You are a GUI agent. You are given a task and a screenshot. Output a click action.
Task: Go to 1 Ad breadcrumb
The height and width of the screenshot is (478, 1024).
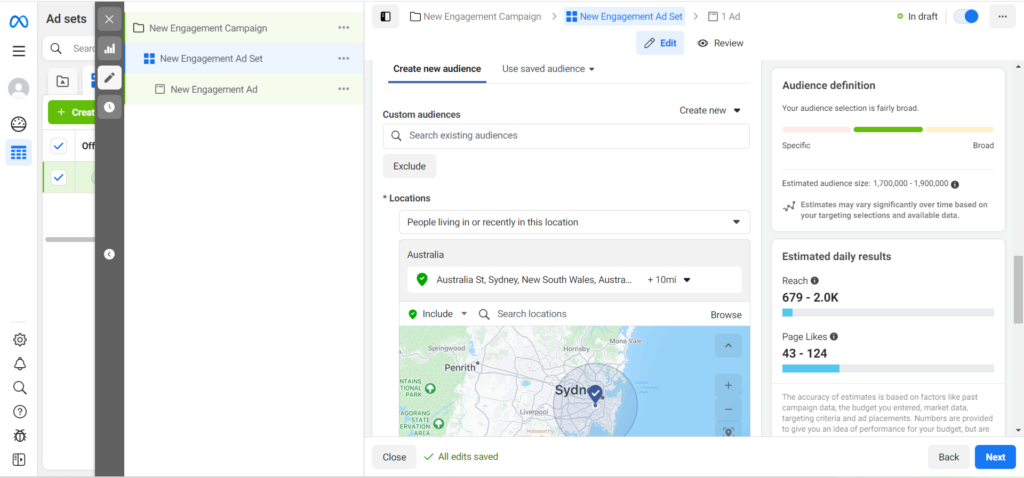(x=724, y=16)
